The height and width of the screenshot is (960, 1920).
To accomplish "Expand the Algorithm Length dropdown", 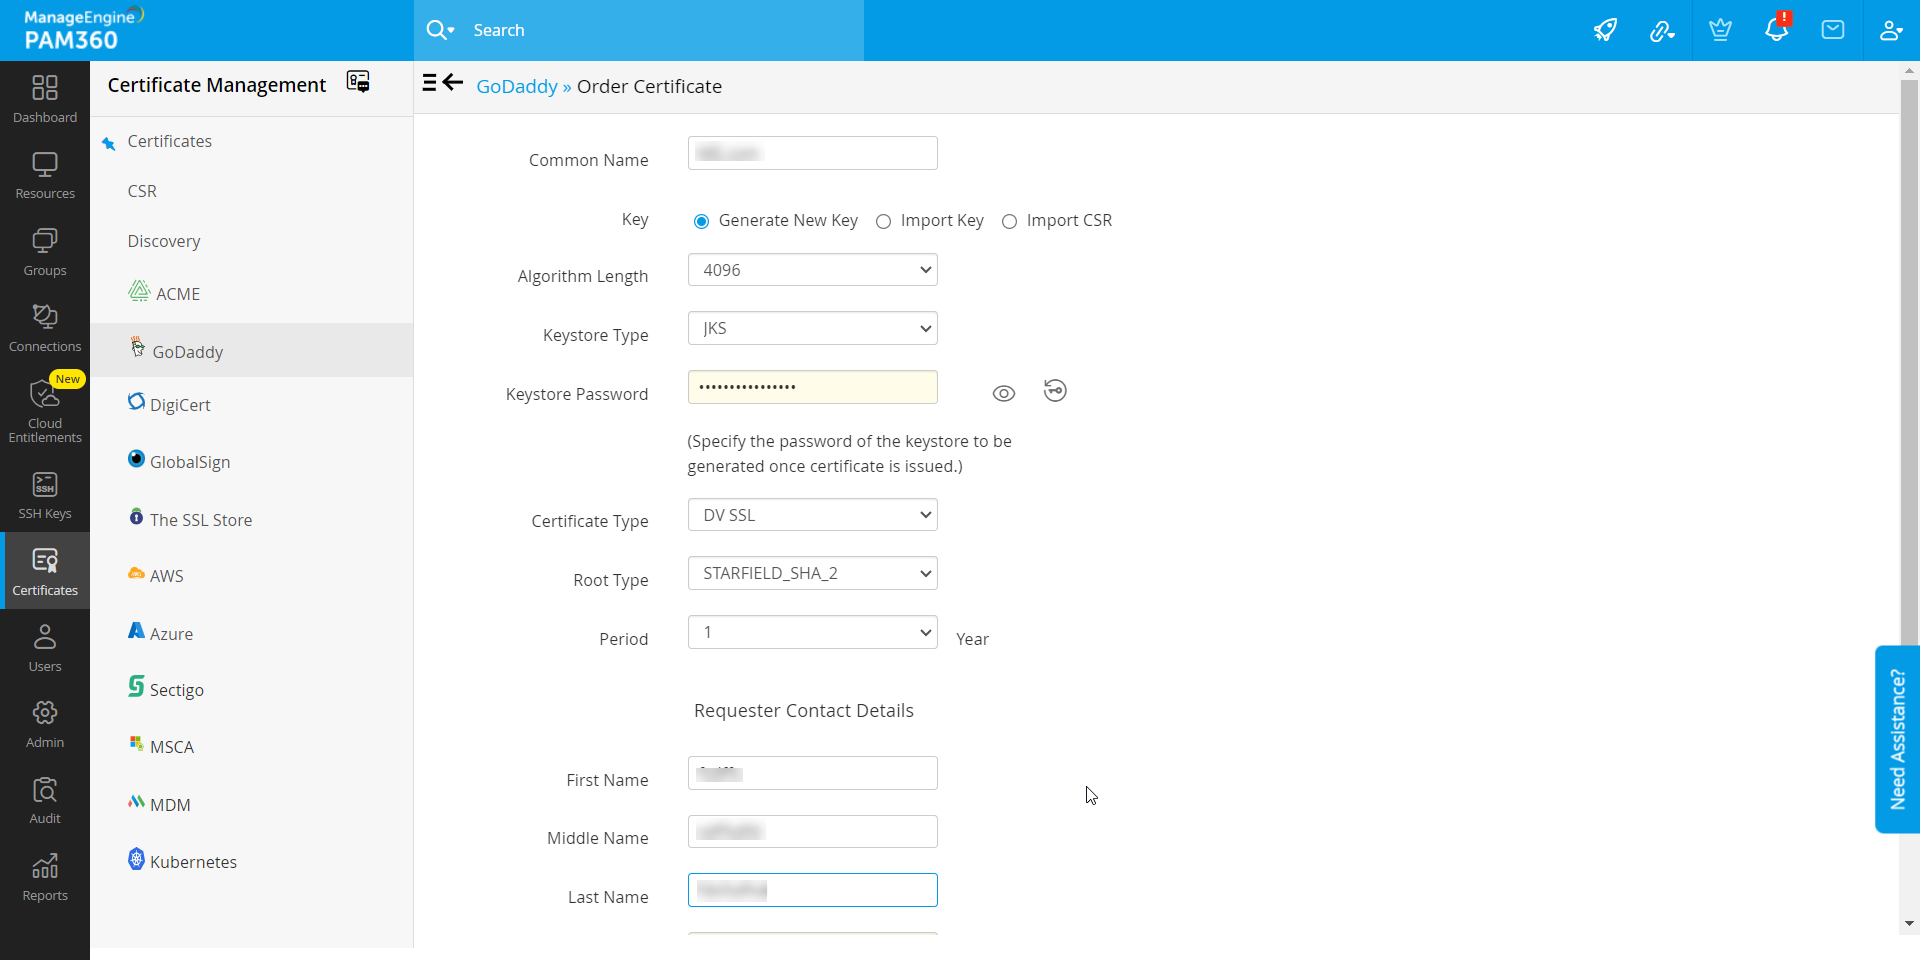I will pyautogui.click(x=812, y=270).
